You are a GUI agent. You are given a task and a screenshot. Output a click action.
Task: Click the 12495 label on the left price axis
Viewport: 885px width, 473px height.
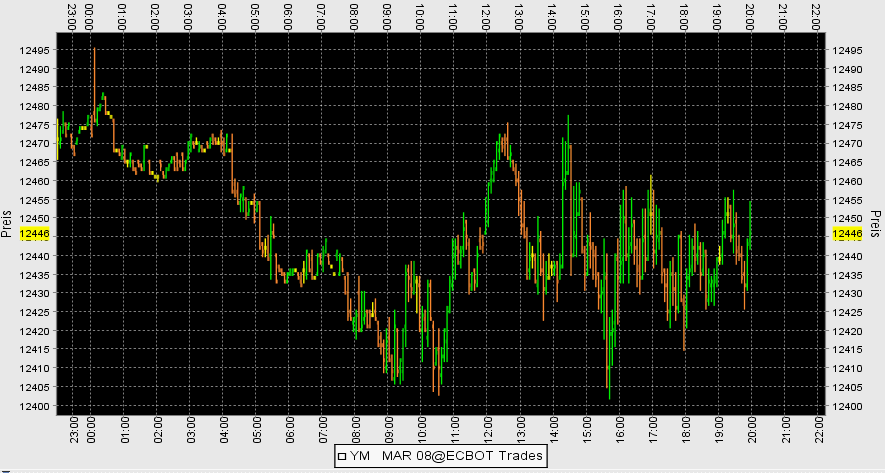(x=34, y=50)
